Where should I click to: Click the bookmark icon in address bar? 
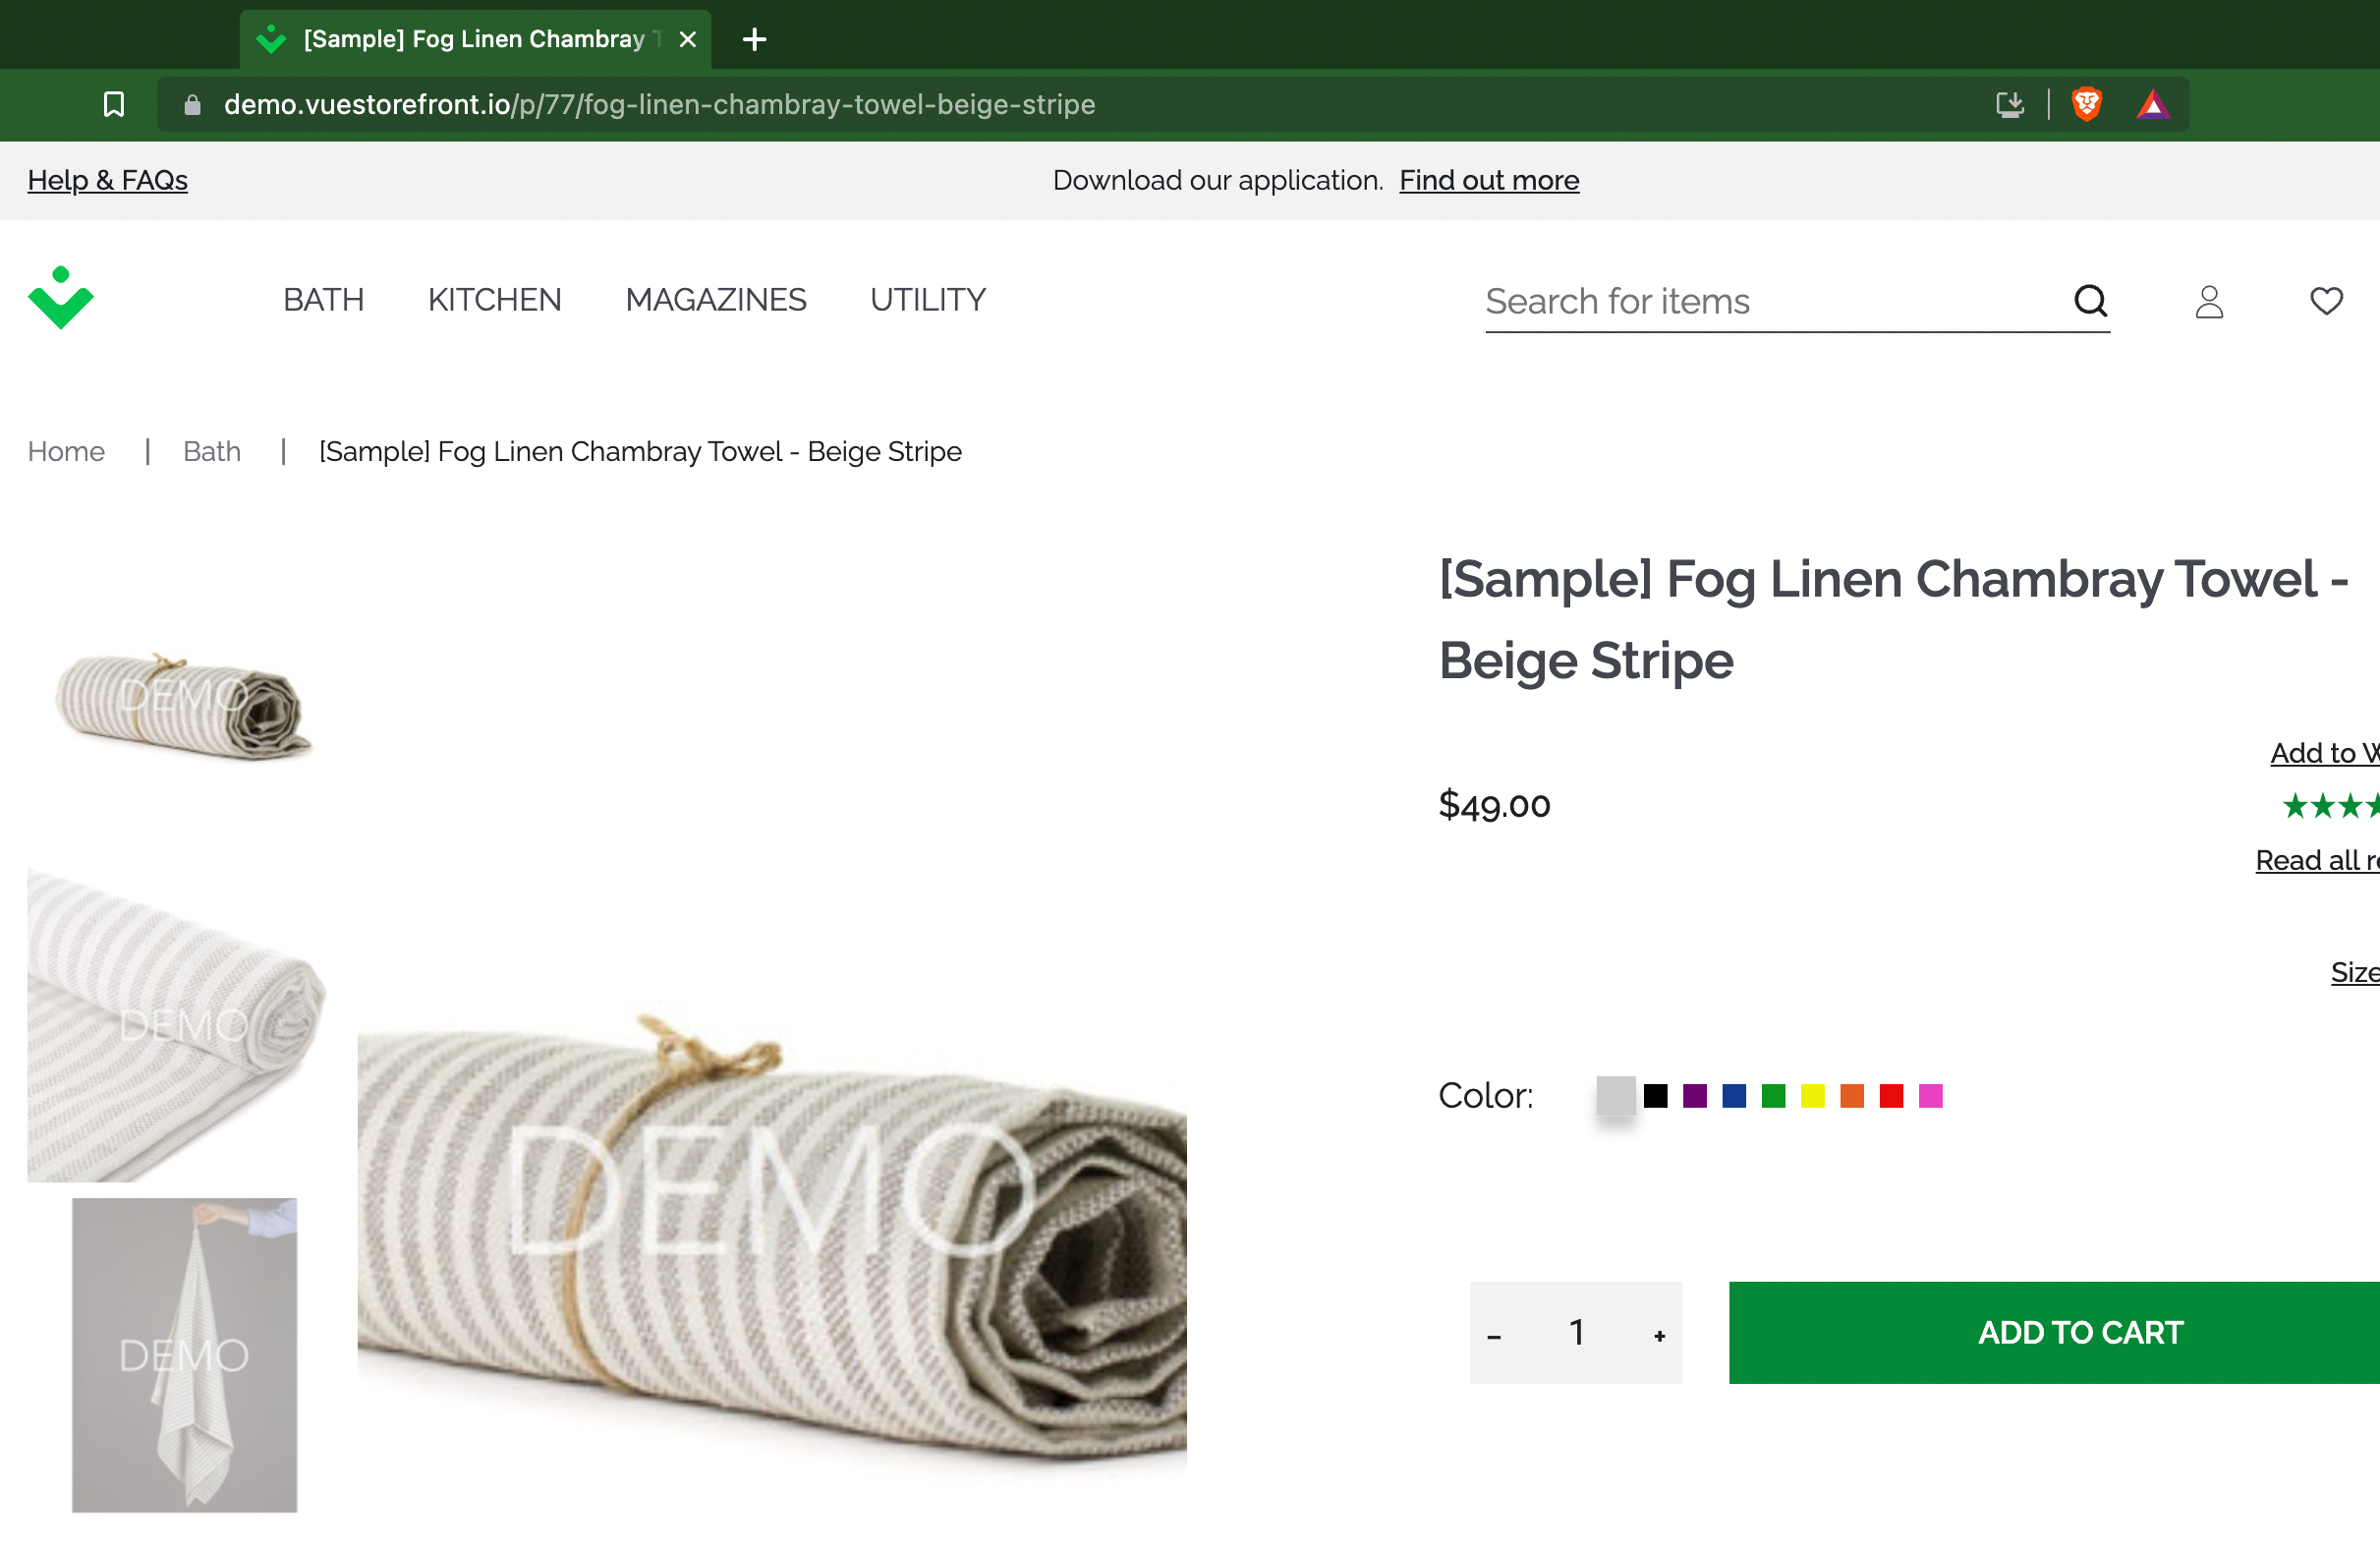click(114, 104)
